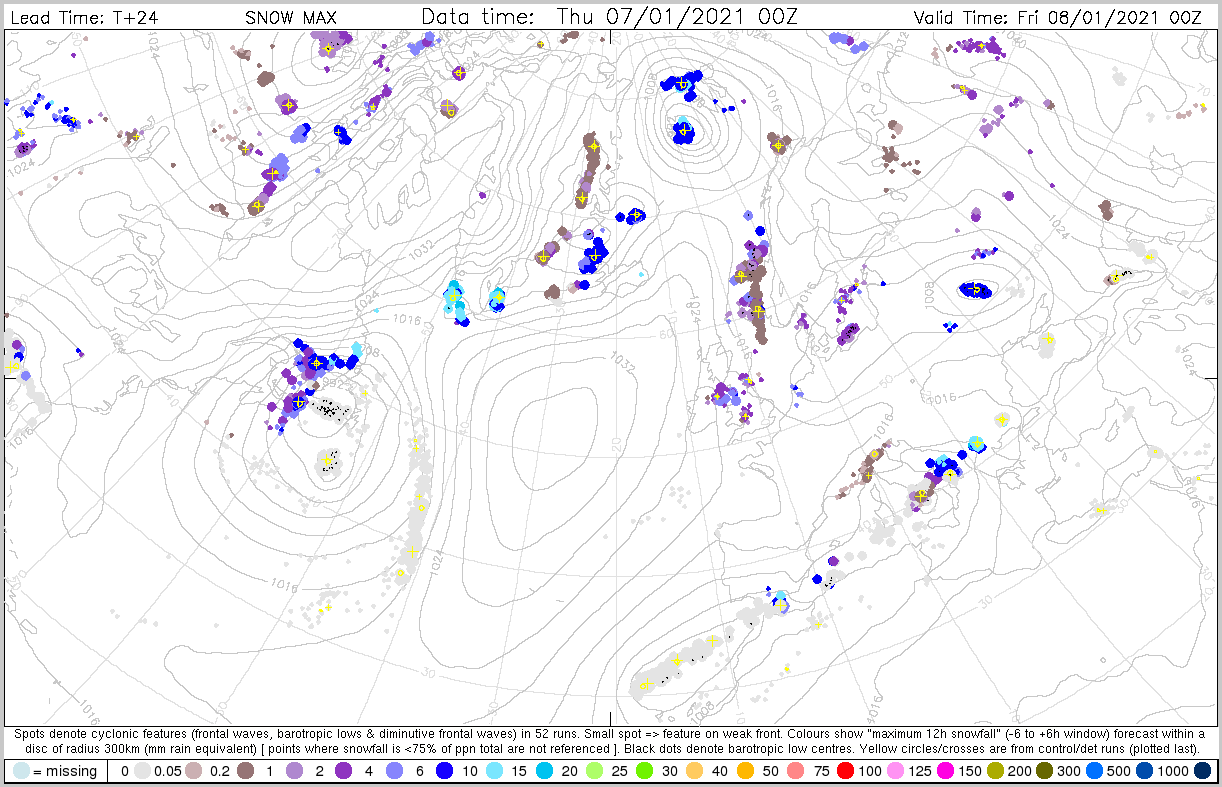Click the 'Spots denote cyclonic features' caption line

(x=611, y=733)
